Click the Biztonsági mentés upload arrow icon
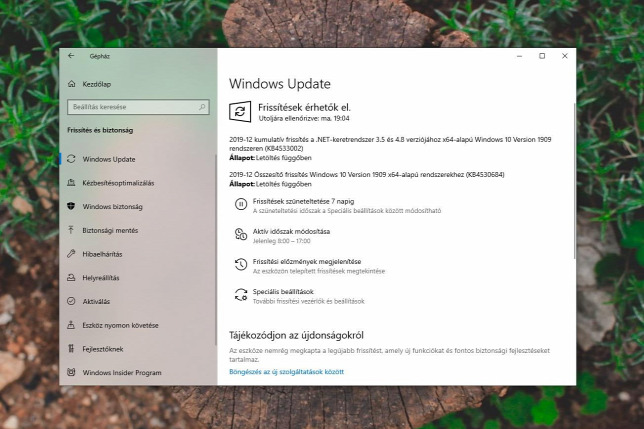Screen dimensions: 644x429 coord(71,230)
